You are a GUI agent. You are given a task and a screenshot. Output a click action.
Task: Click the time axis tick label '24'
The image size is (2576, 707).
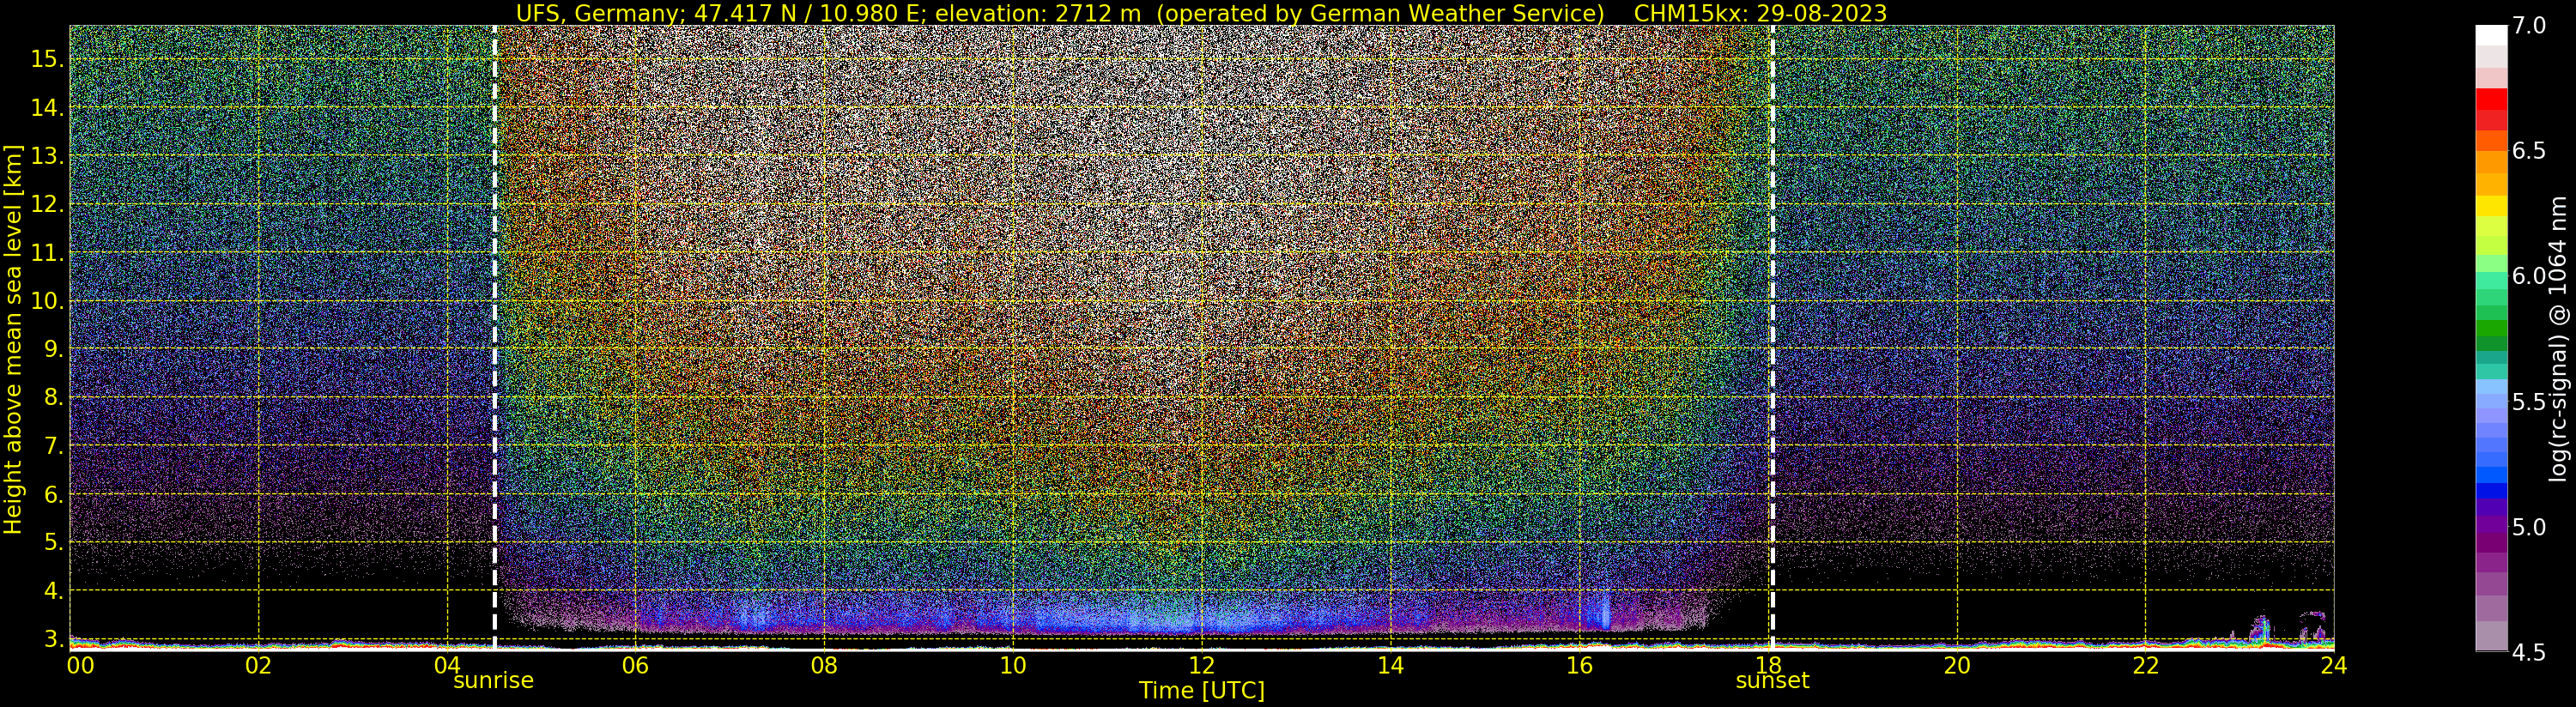(2334, 665)
